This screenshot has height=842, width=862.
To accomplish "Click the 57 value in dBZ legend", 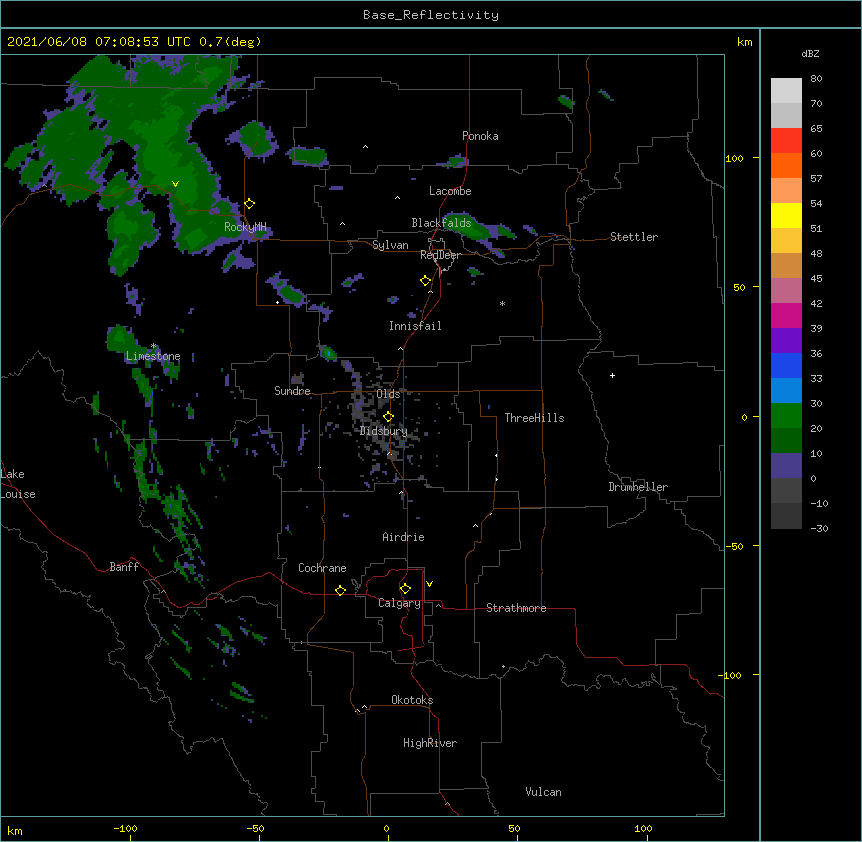I will (x=816, y=178).
